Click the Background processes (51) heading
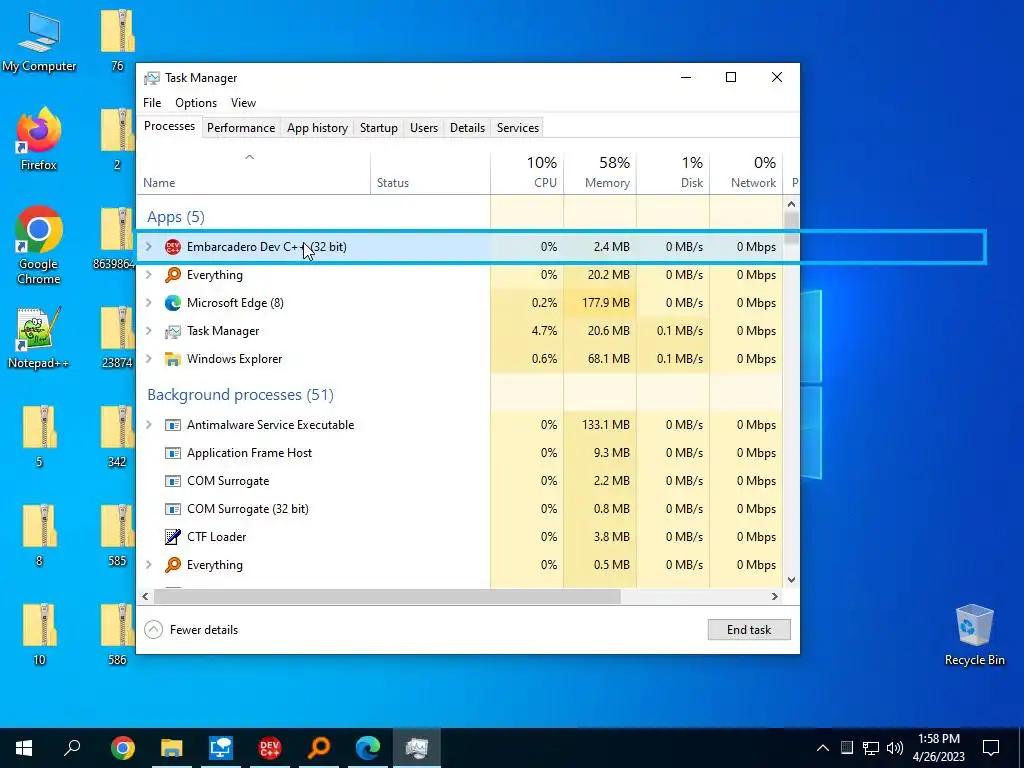 tap(240, 395)
